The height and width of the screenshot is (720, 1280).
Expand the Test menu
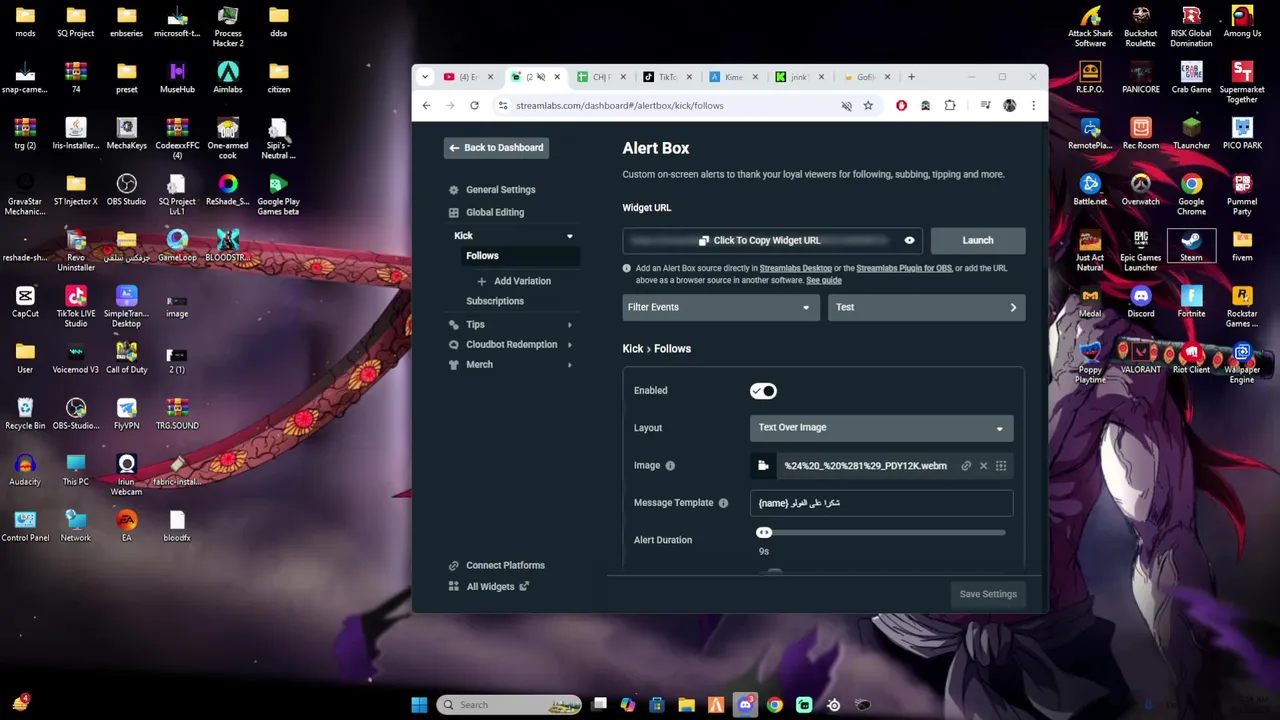pyautogui.click(x=927, y=307)
